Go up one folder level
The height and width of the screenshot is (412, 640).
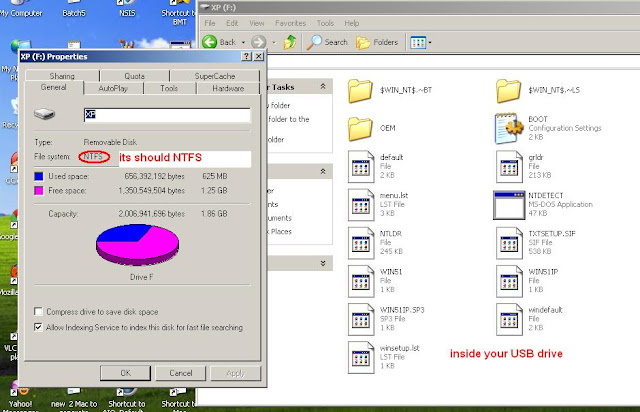click(x=290, y=42)
